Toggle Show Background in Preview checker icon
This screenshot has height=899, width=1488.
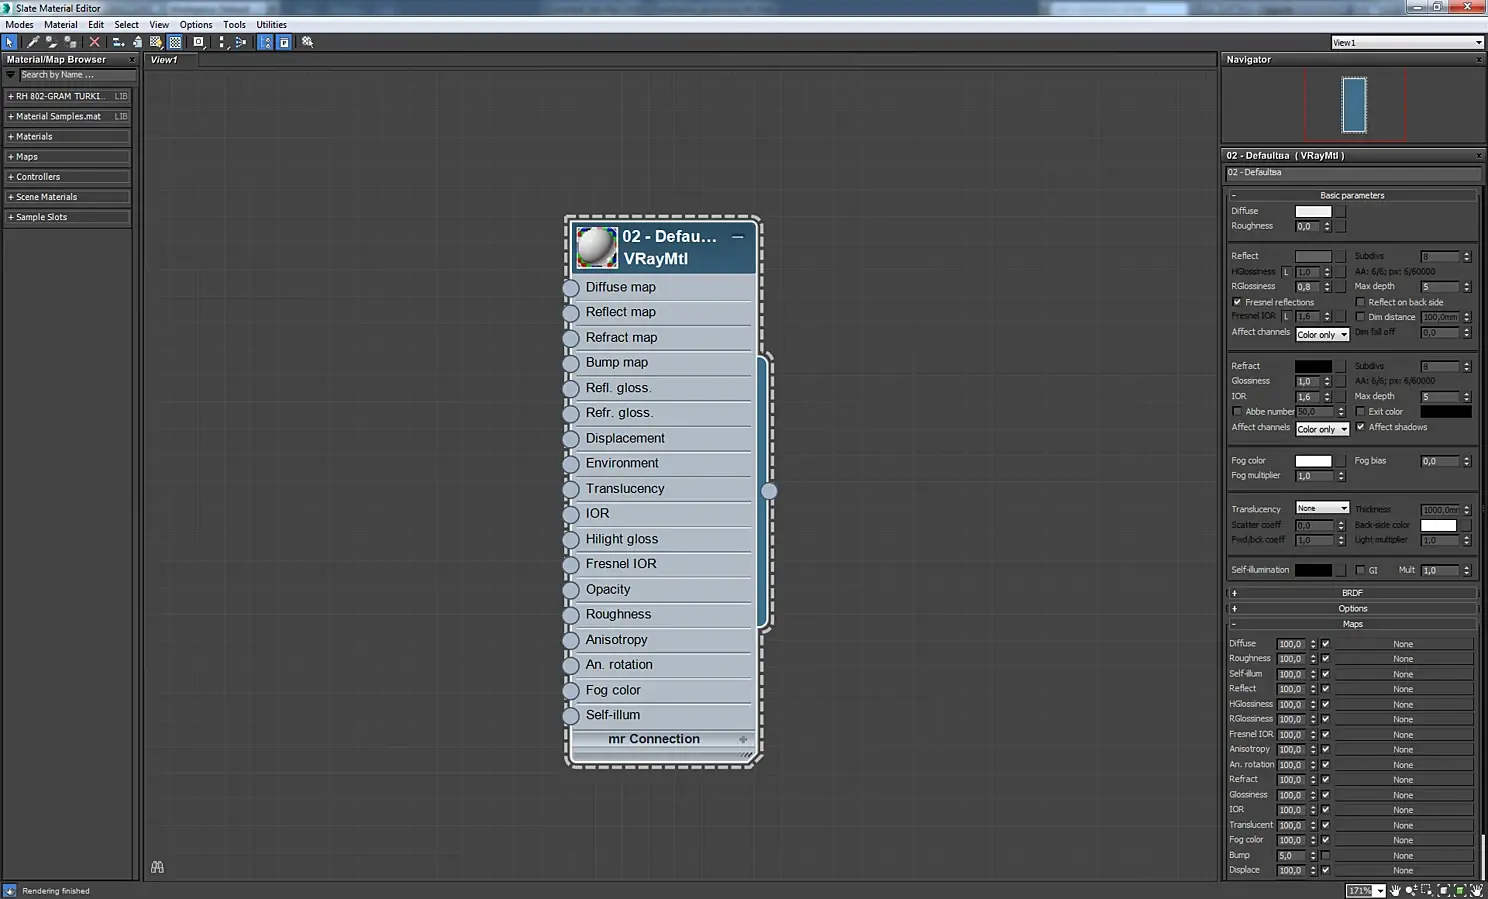(x=175, y=42)
